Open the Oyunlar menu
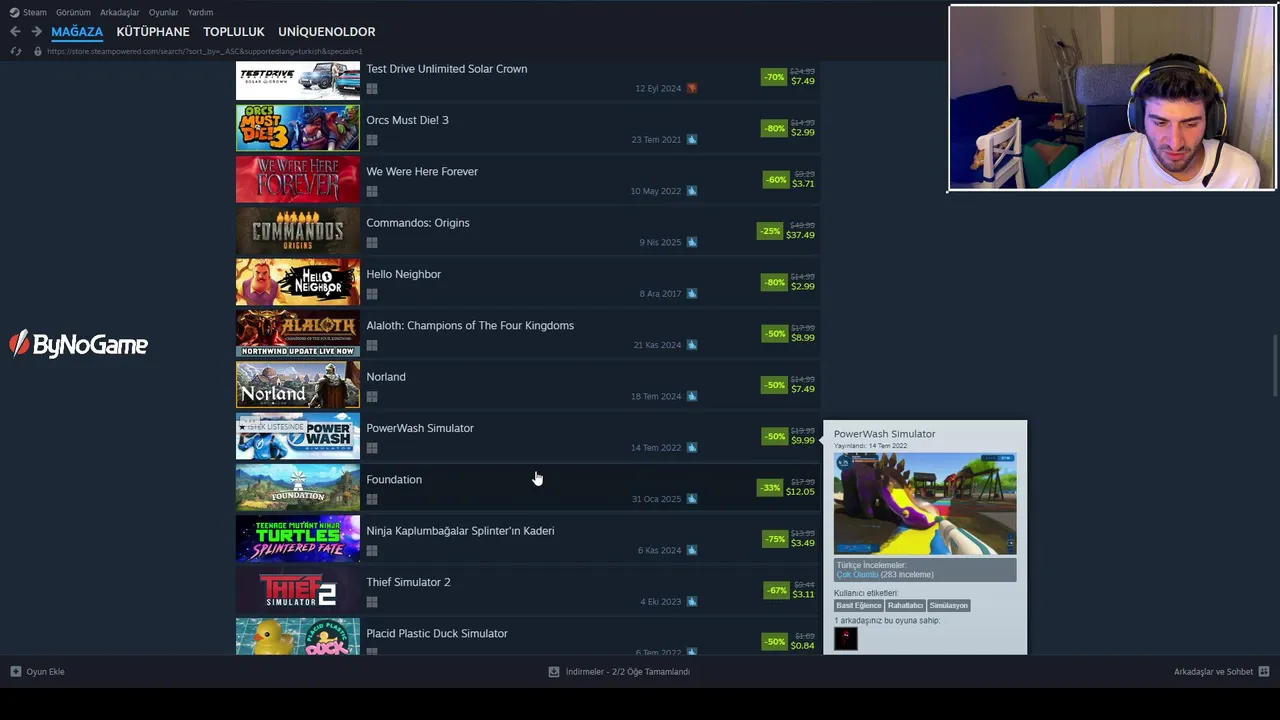This screenshot has width=1280, height=720. click(163, 12)
